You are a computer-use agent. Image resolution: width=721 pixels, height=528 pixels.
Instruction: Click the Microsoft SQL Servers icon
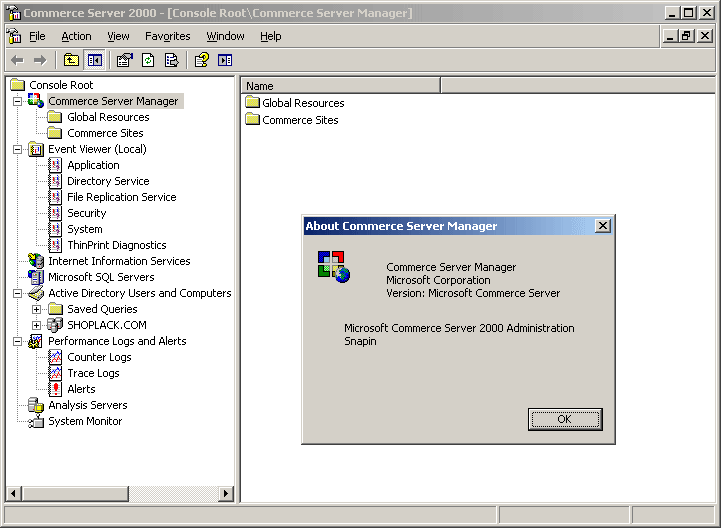[x=36, y=277]
